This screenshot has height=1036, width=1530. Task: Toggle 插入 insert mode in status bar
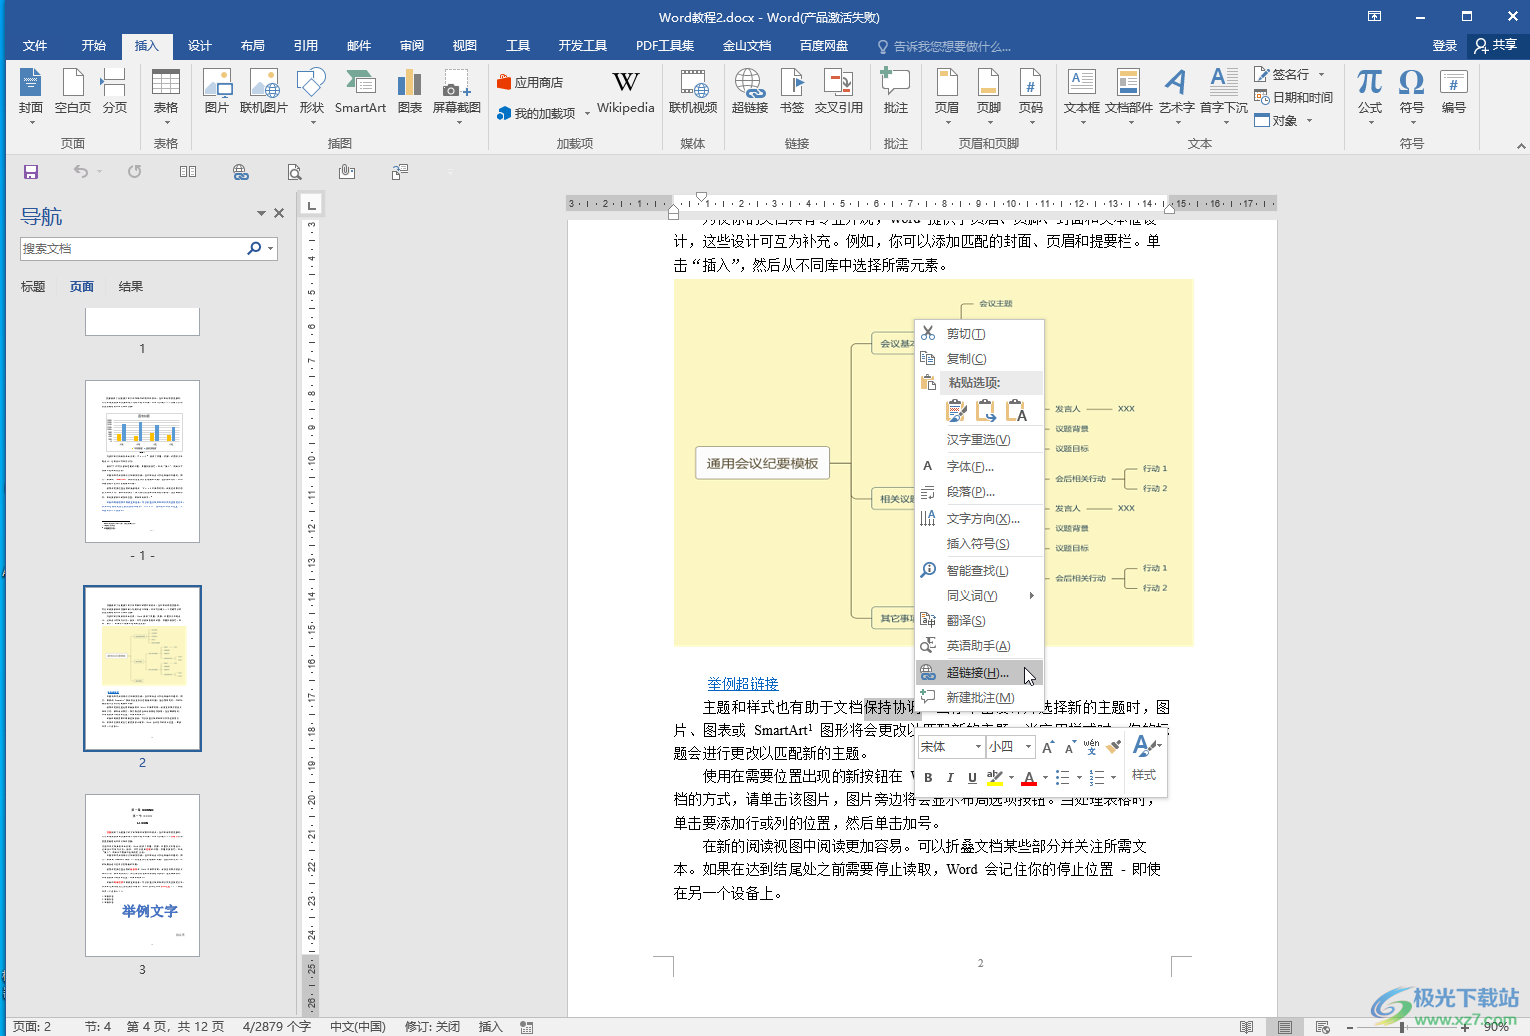click(x=491, y=1026)
